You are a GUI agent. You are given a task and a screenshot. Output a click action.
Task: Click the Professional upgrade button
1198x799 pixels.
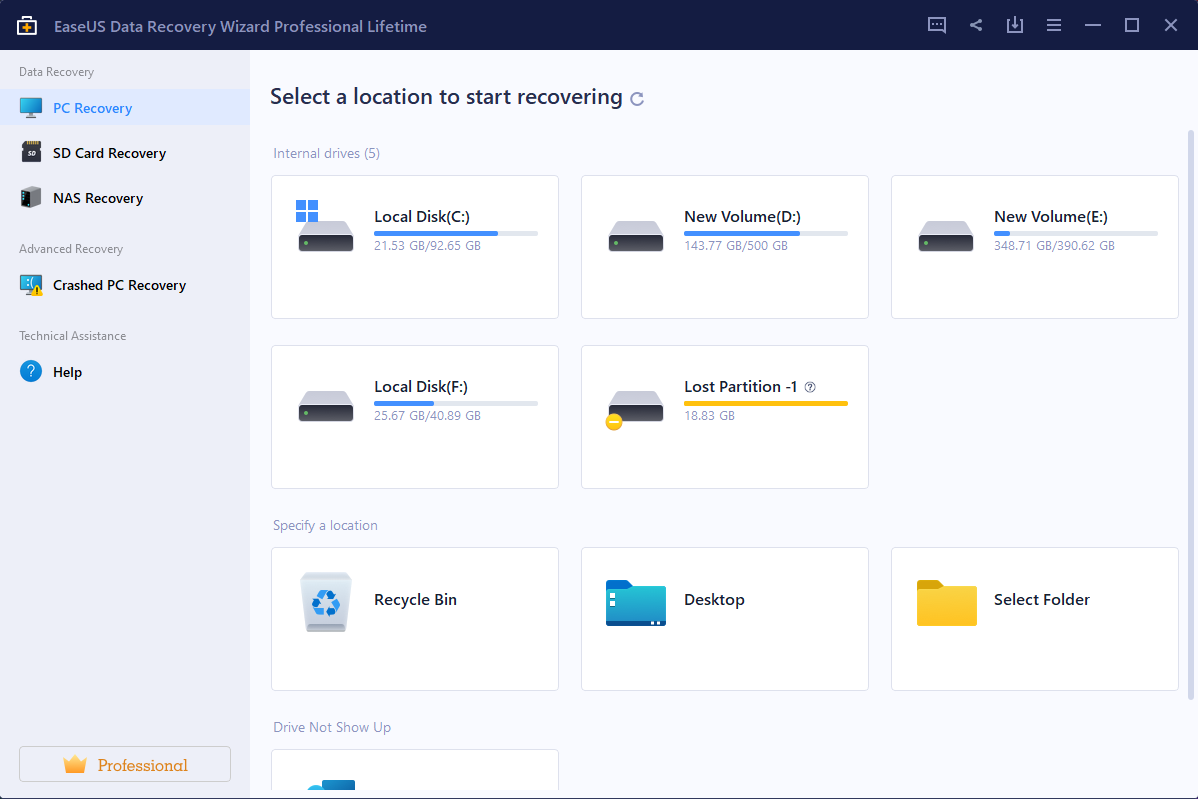click(x=125, y=764)
